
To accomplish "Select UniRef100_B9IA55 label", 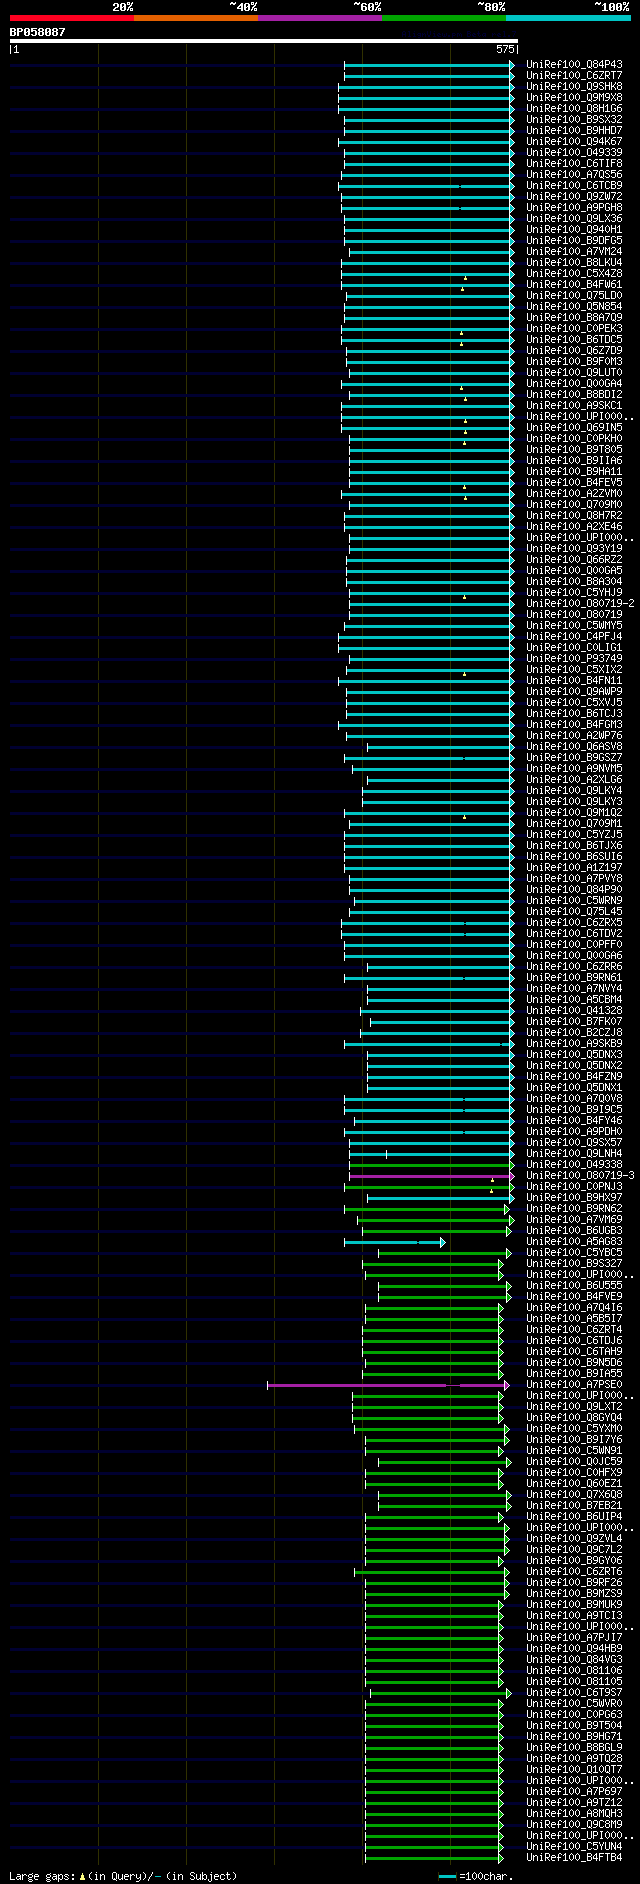I will (574, 1374).
